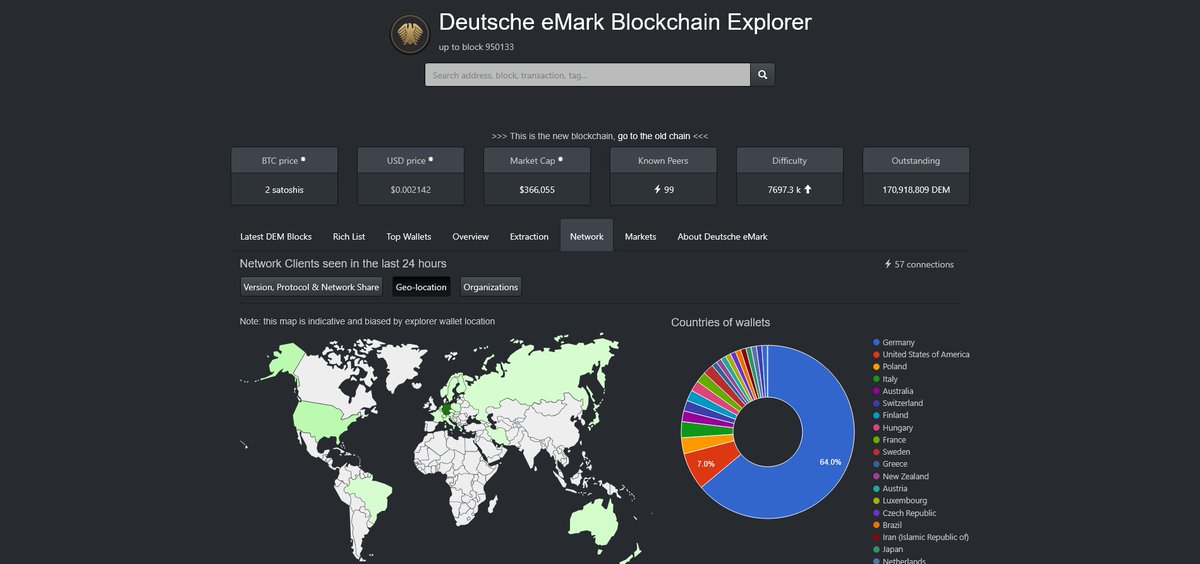Switch to the Organizations view

click(491, 287)
